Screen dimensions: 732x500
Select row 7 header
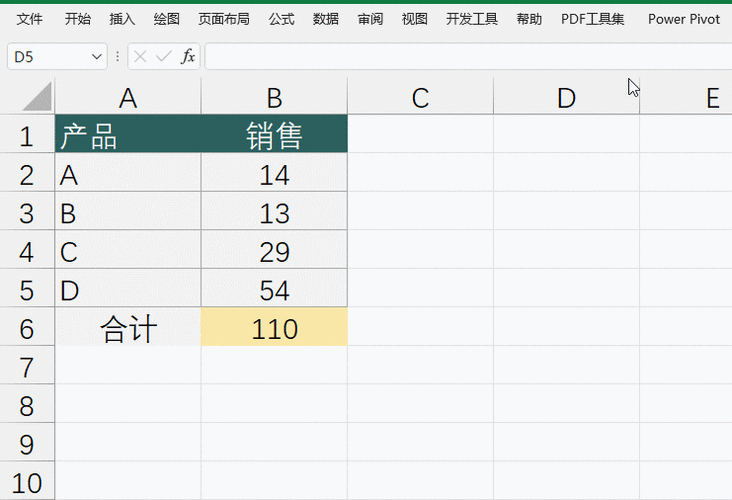[x=27, y=365]
